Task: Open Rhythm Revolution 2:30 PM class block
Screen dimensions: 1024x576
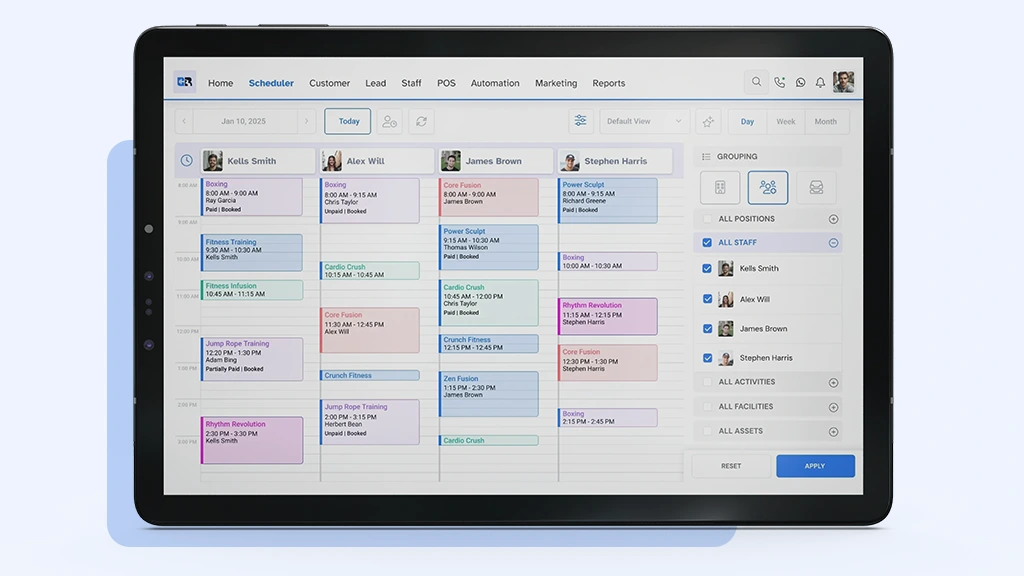Action: pos(252,440)
